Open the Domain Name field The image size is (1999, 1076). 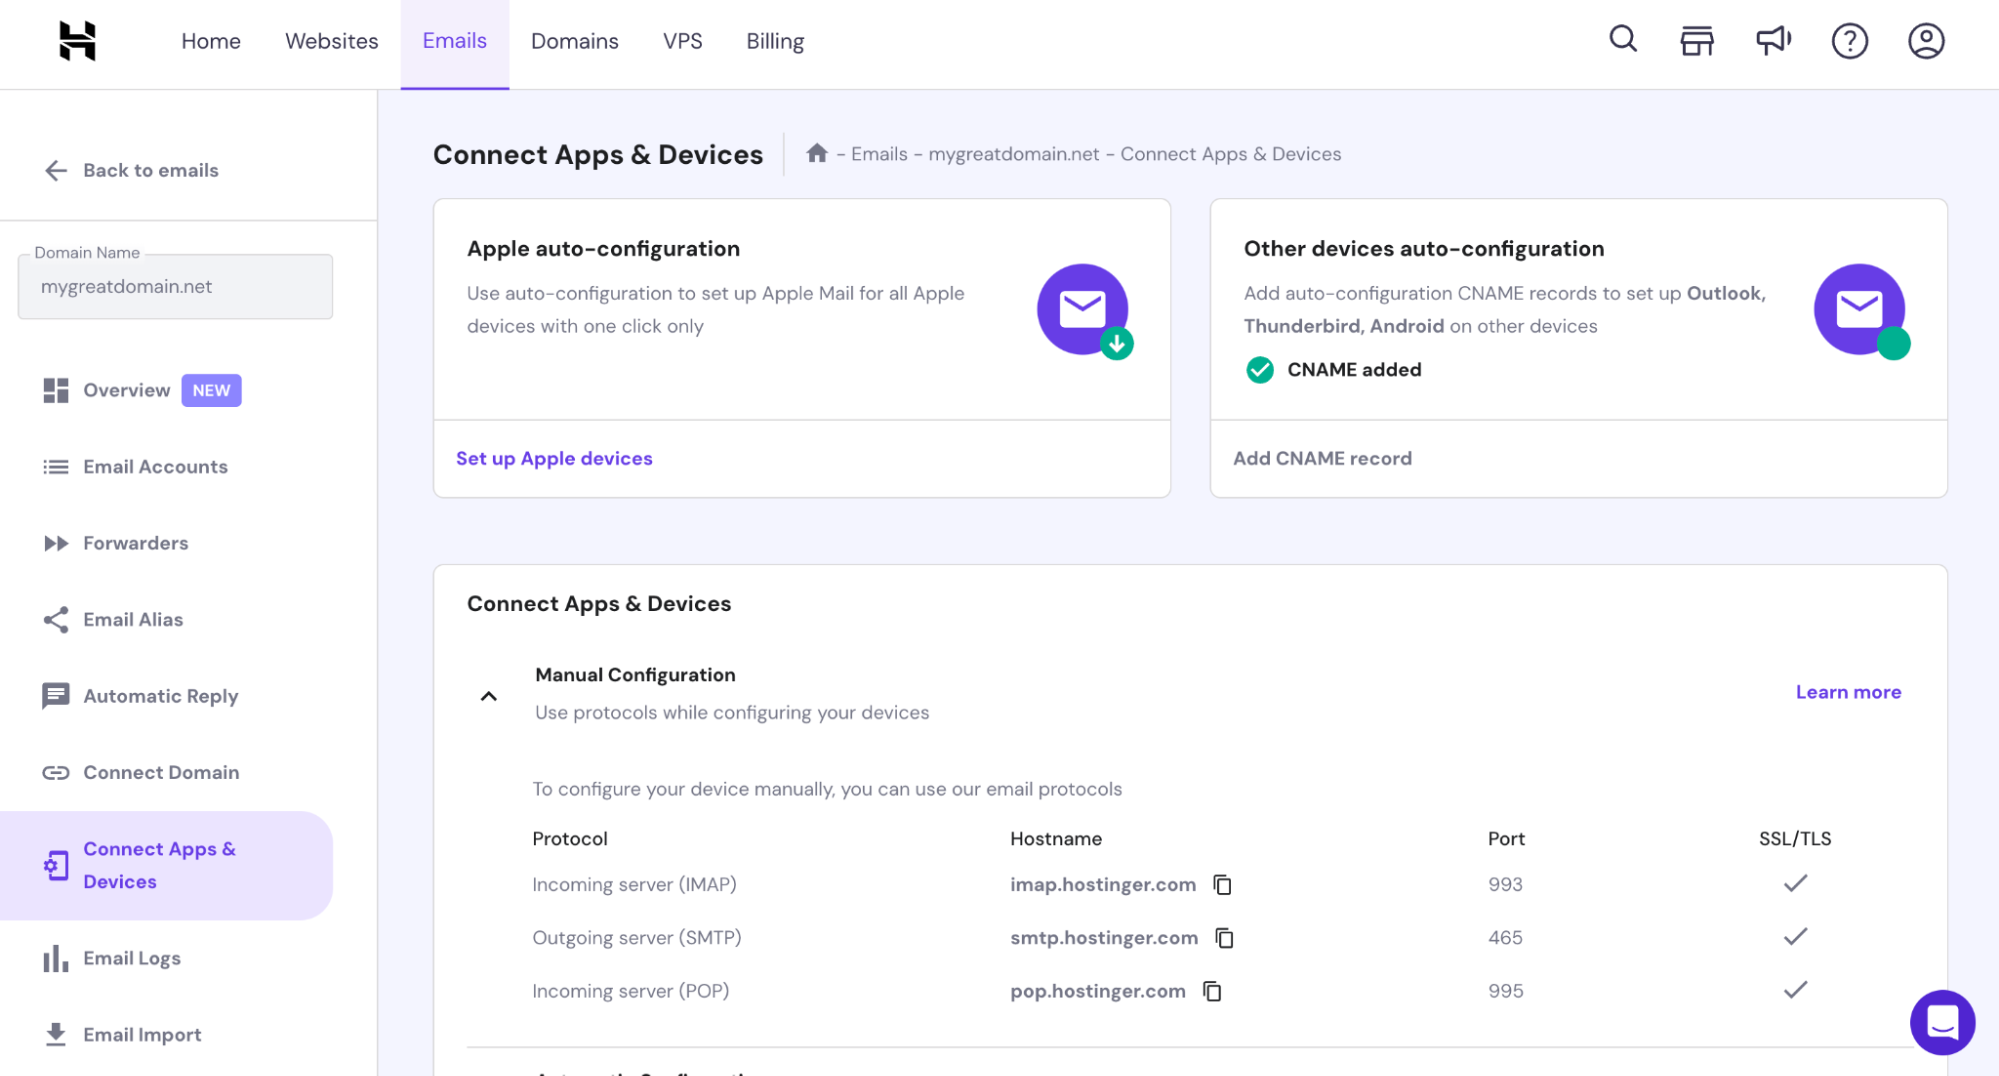tap(175, 286)
